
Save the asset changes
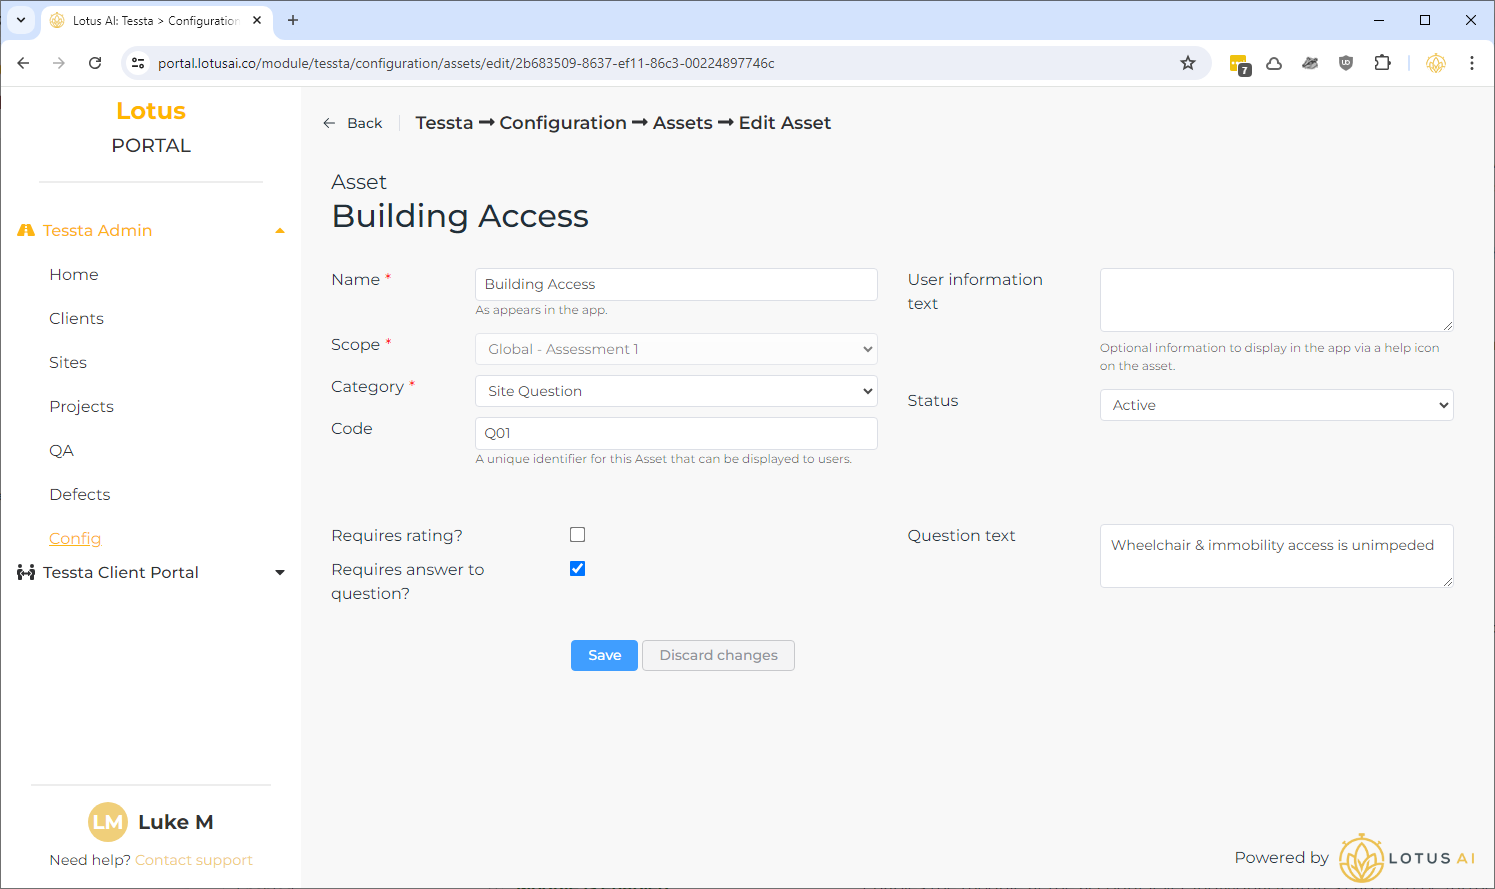(x=604, y=655)
